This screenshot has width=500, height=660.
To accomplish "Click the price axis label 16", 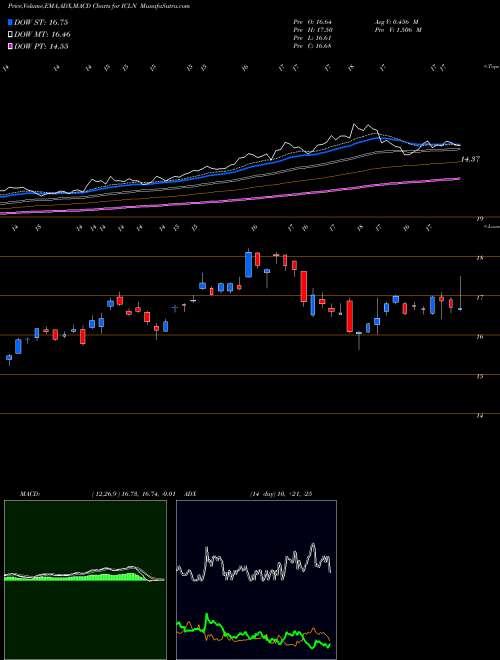I will point(479,337).
